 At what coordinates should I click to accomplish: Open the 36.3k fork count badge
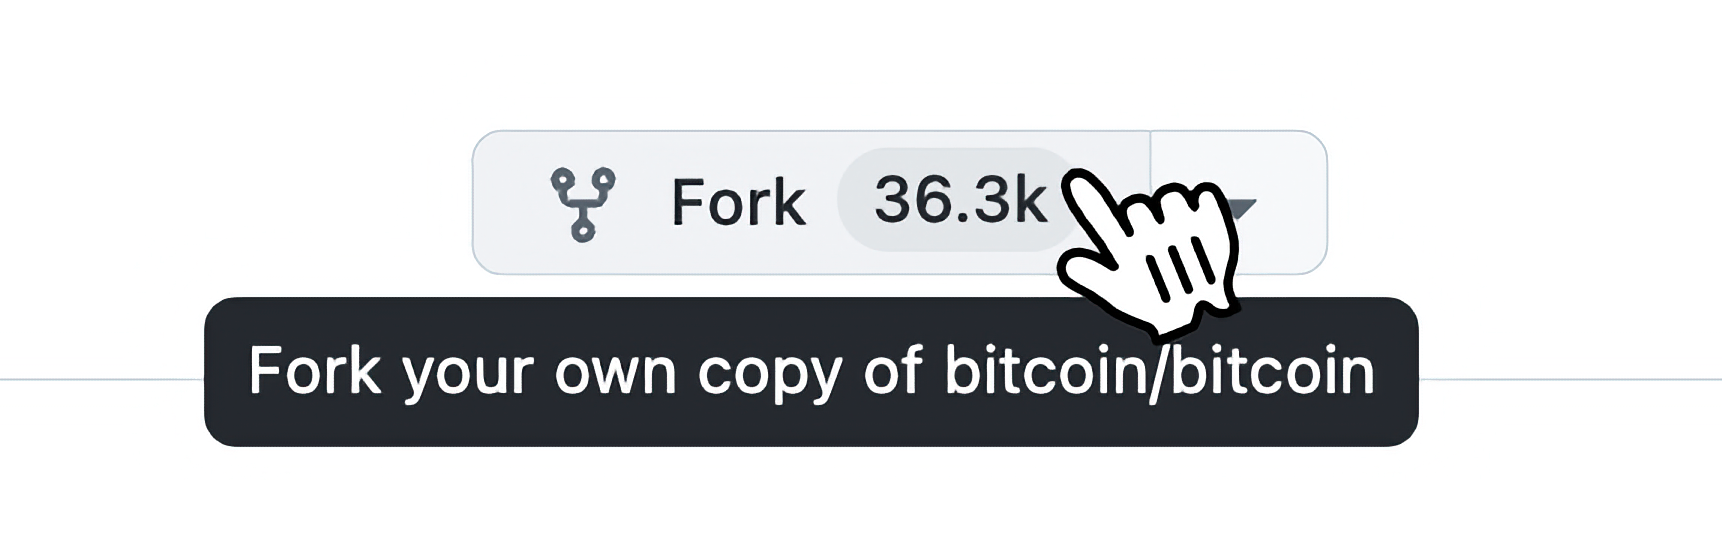[958, 200]
